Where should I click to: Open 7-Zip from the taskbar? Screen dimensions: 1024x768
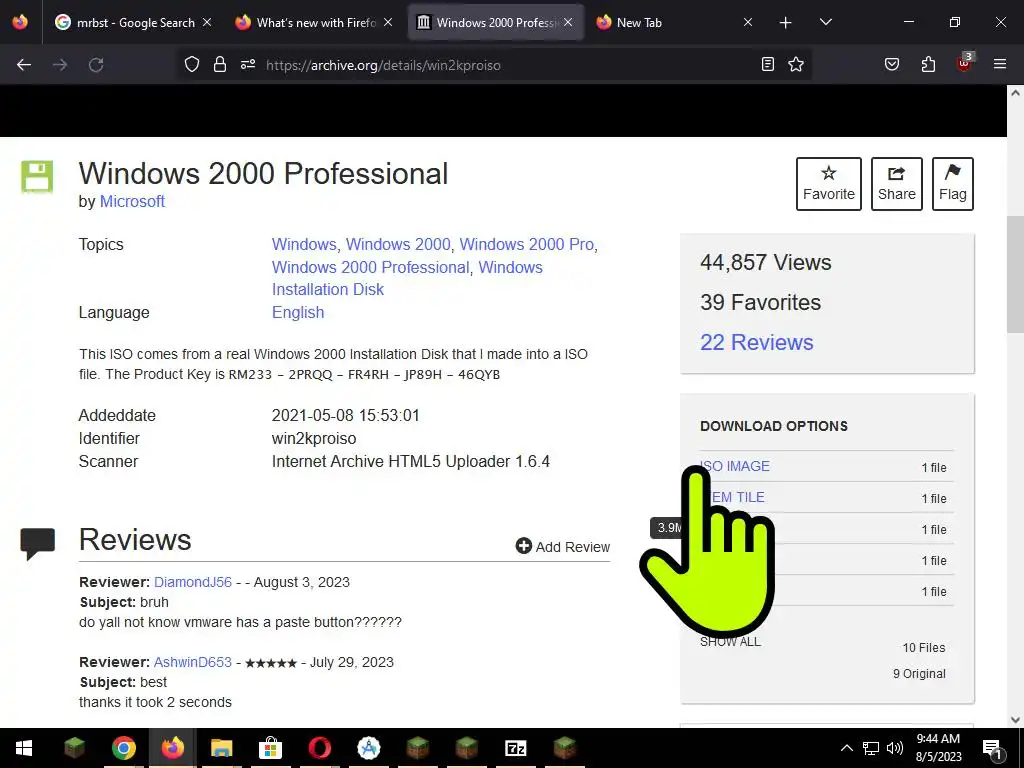pos(516,748)
